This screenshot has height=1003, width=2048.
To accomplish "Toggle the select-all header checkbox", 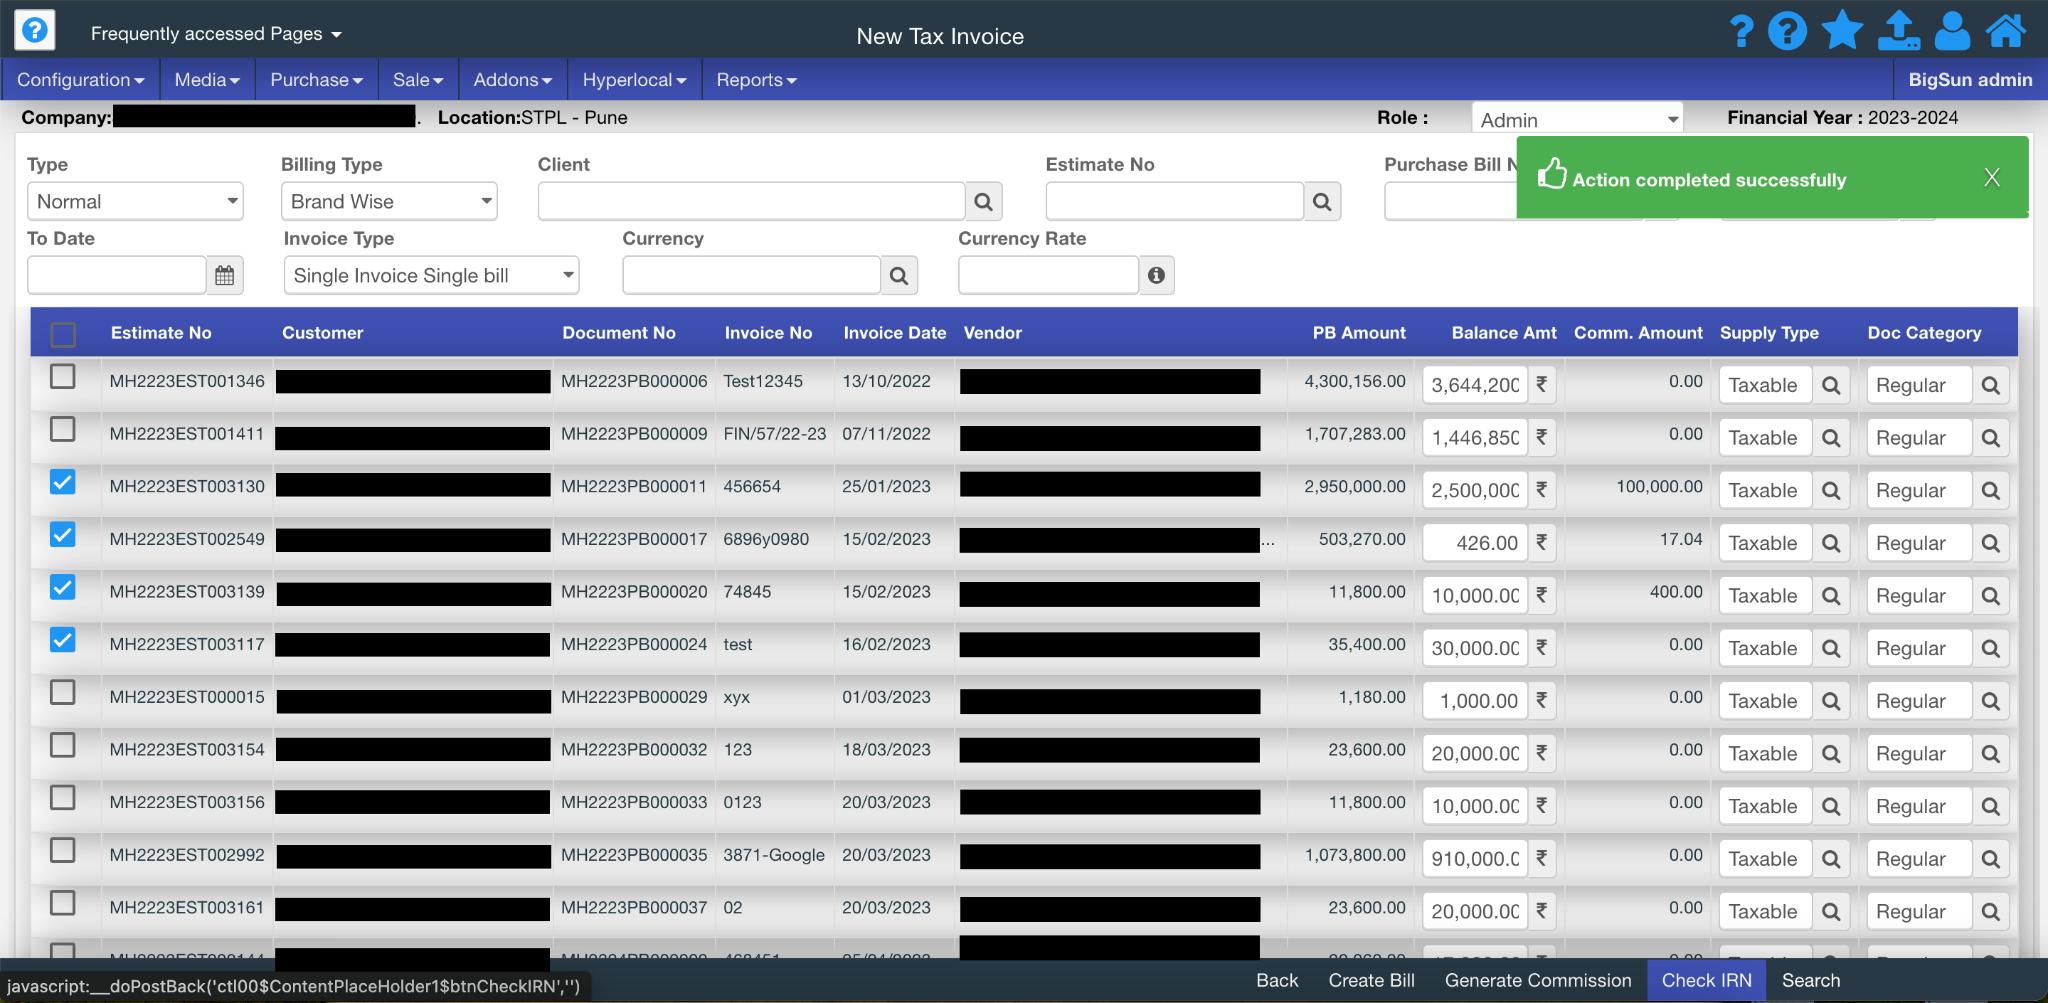I will pos(62,334).
